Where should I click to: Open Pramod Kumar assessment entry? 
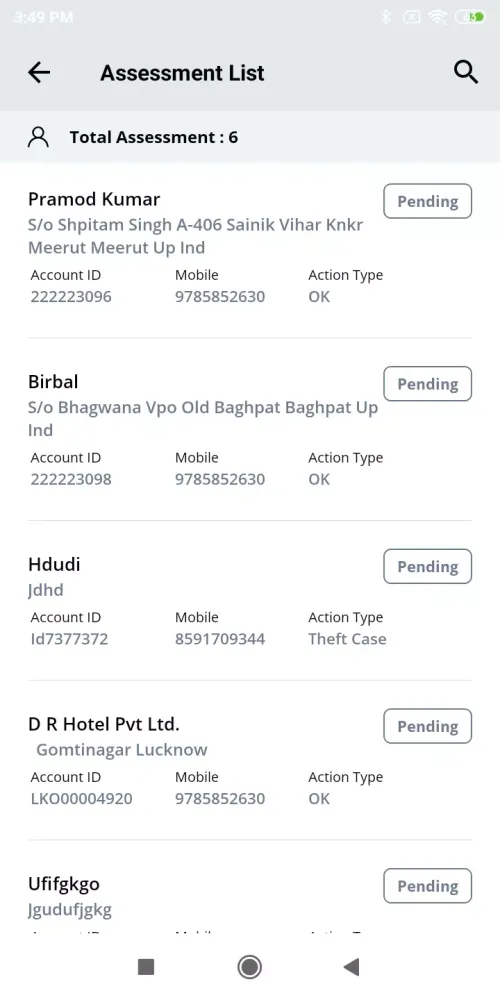(x=250, y=249)
